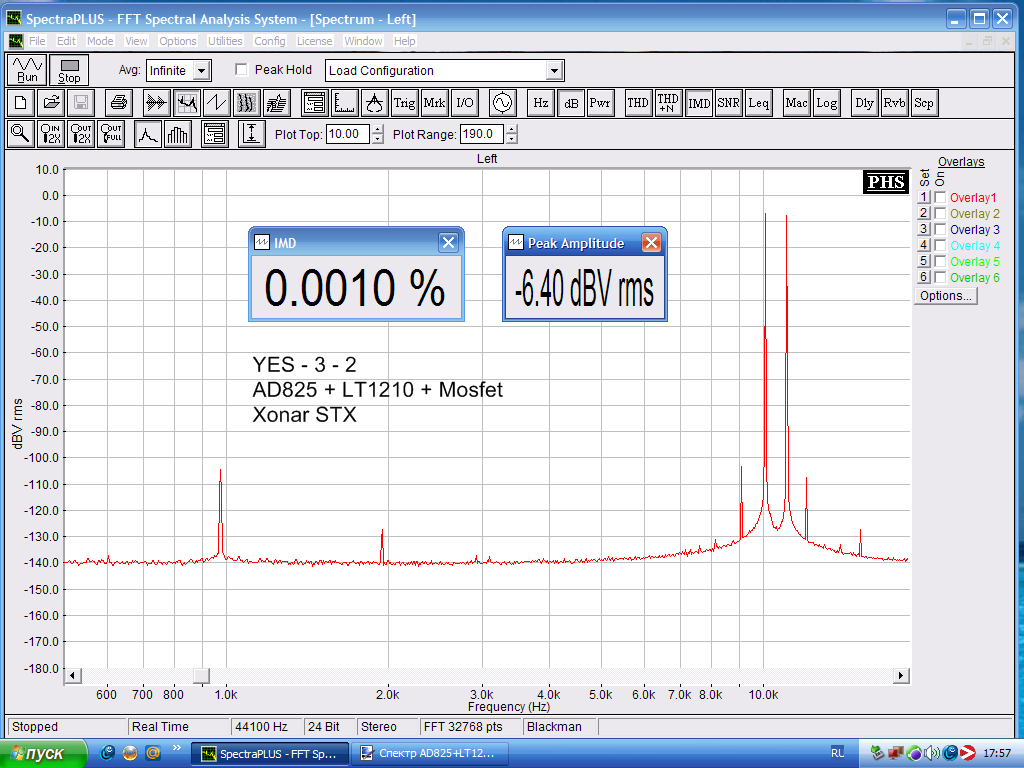Open a file with the folder icon

[51, 102]
